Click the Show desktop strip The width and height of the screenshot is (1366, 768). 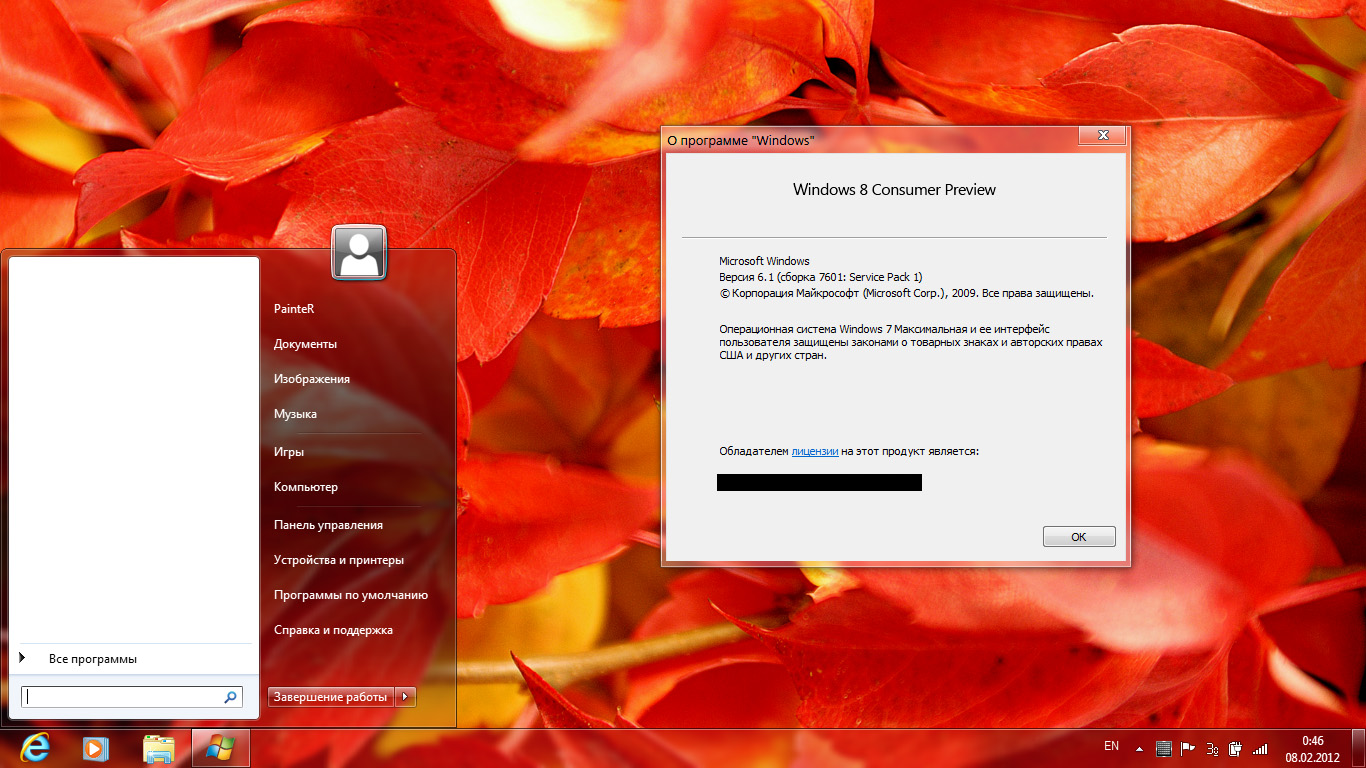coord(1358,748)
